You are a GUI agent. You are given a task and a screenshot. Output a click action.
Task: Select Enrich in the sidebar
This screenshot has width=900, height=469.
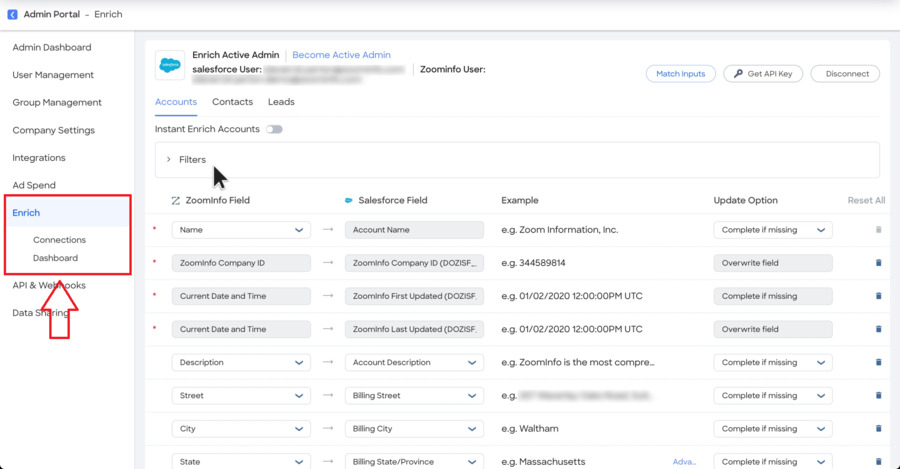point(26,212)
